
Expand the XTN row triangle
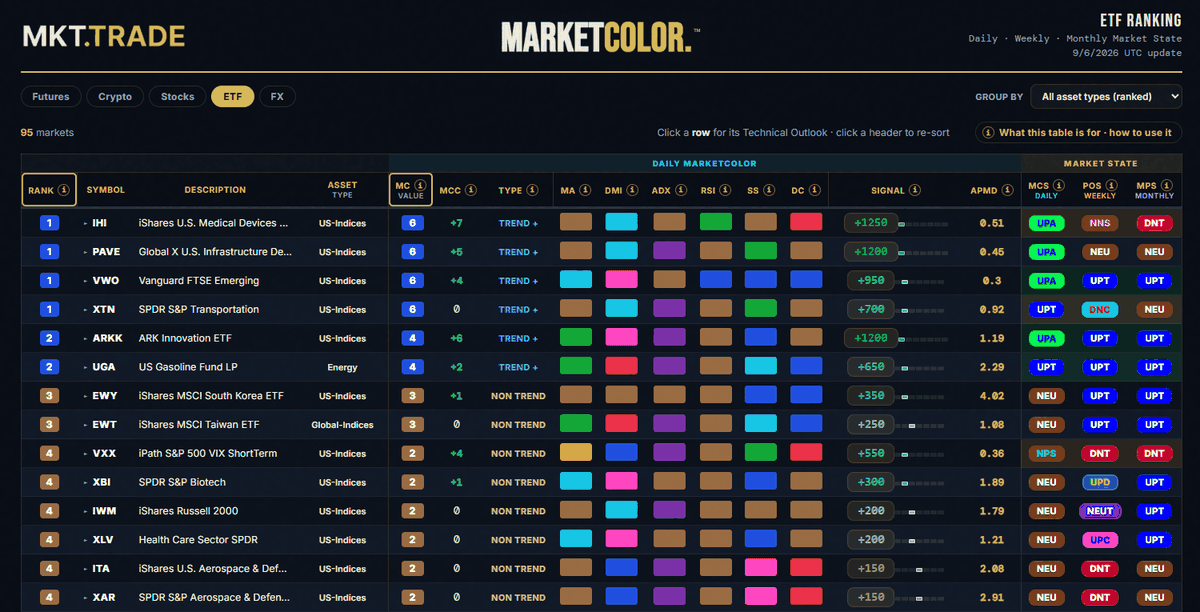pyautogui.click(x=85, y=310)
